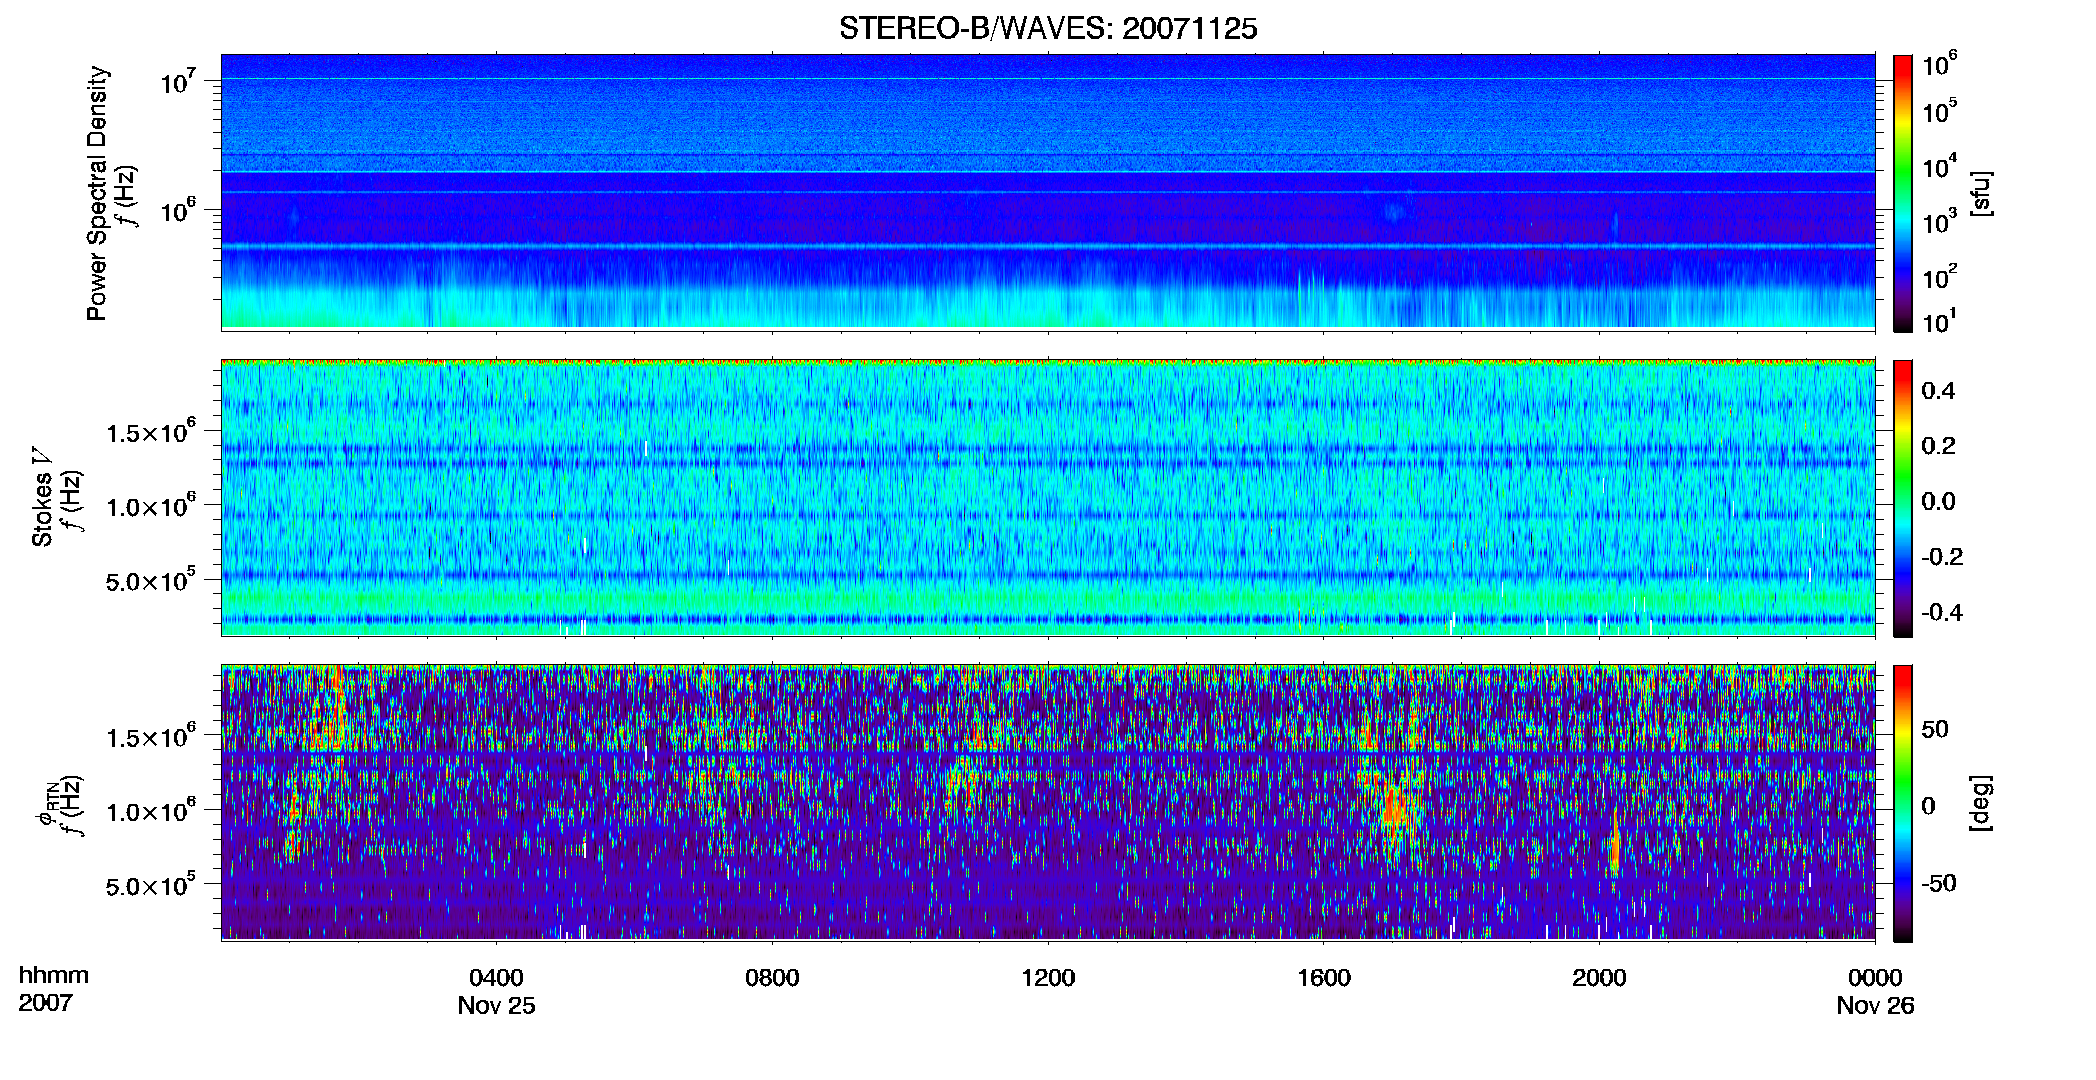Click the 1200 time axis label
Image resolution: width=2096 pixels, height=1080 pixels.
[1048, 978]
